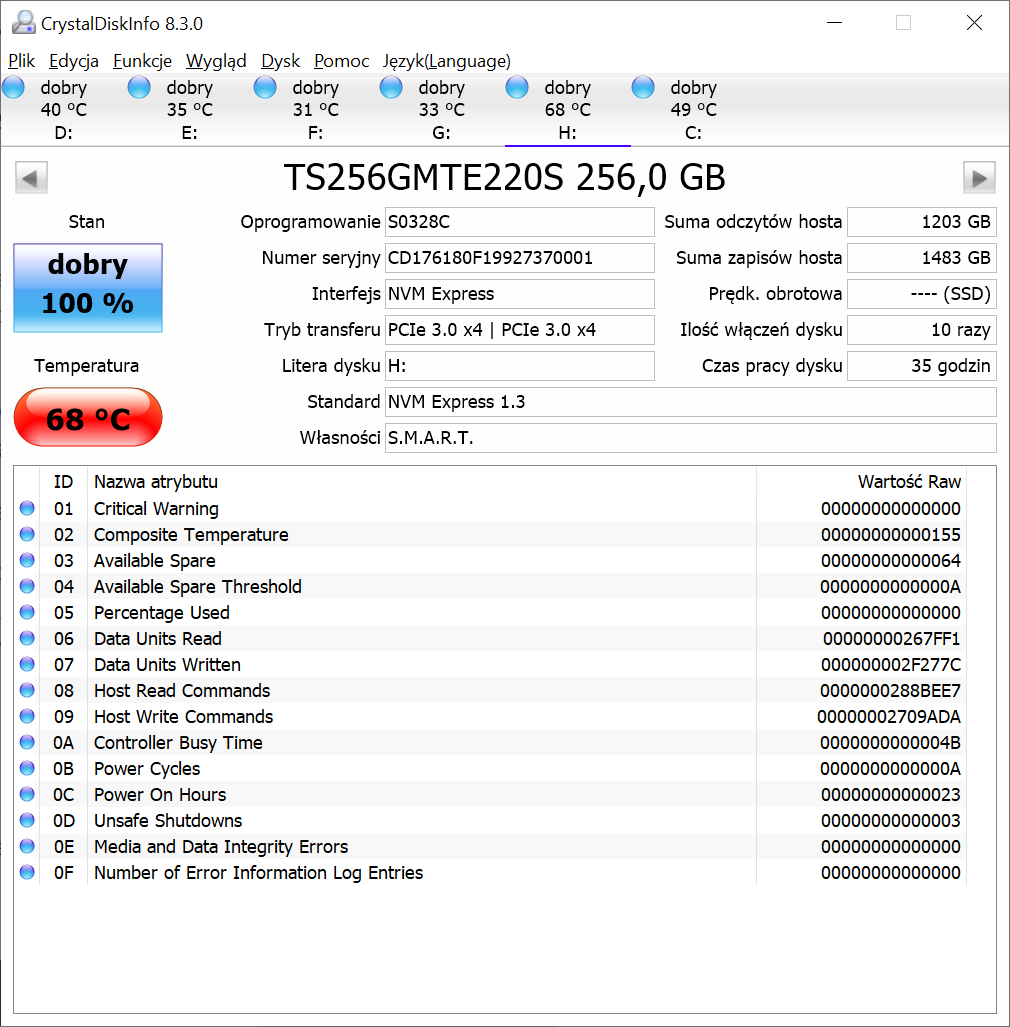Select the 'Composite Temperature' attribute name

[x=191, y=535]
